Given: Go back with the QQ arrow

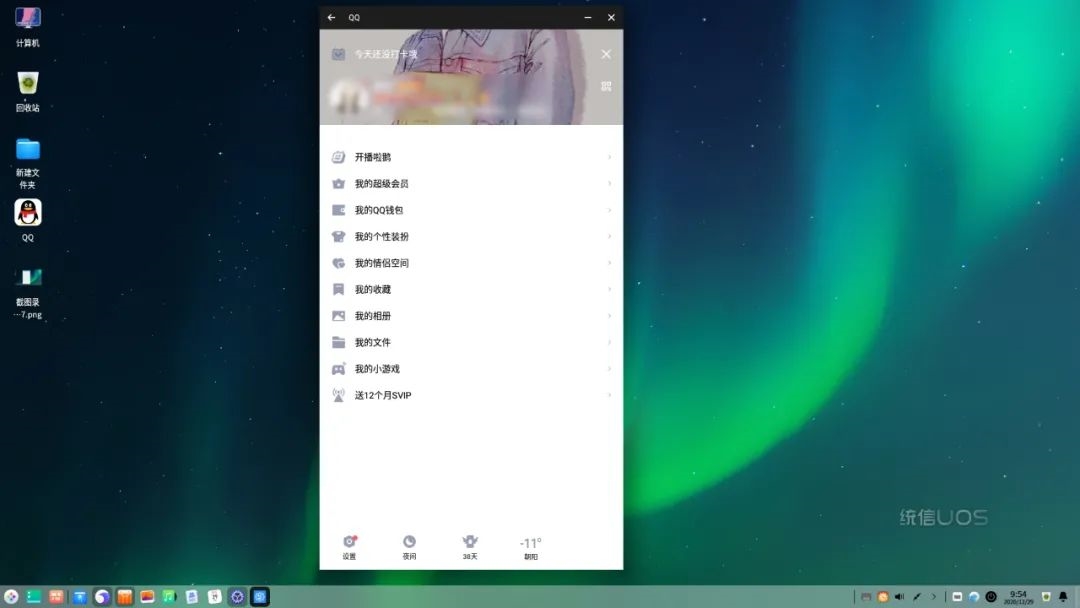Looking at the screenshot, I should (331, 17).
